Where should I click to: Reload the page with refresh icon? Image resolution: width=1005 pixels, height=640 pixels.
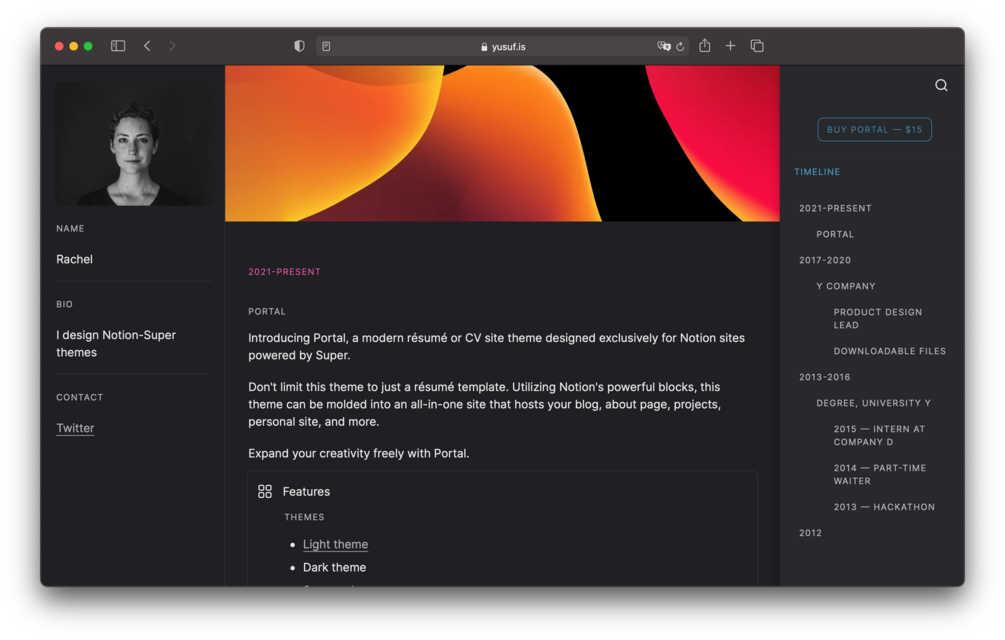[680, 46]
